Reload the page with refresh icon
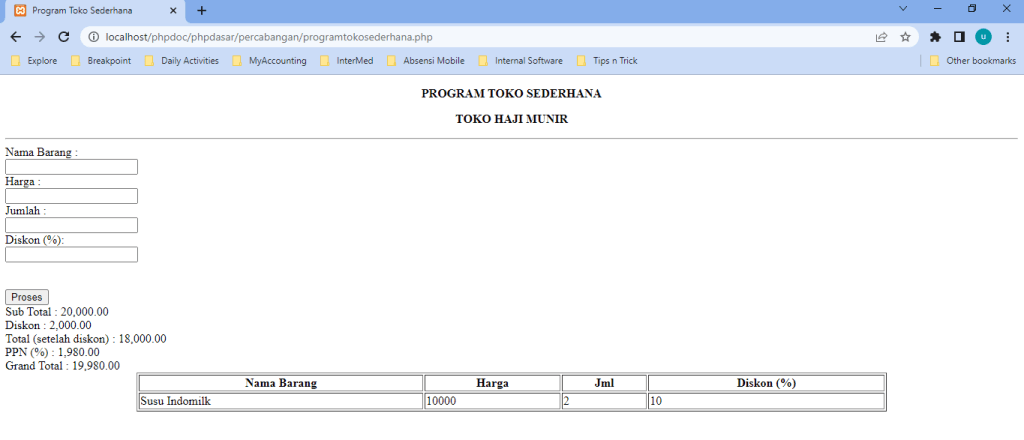1024x440 pixels. pyautogui.click(x=64, y=37)
